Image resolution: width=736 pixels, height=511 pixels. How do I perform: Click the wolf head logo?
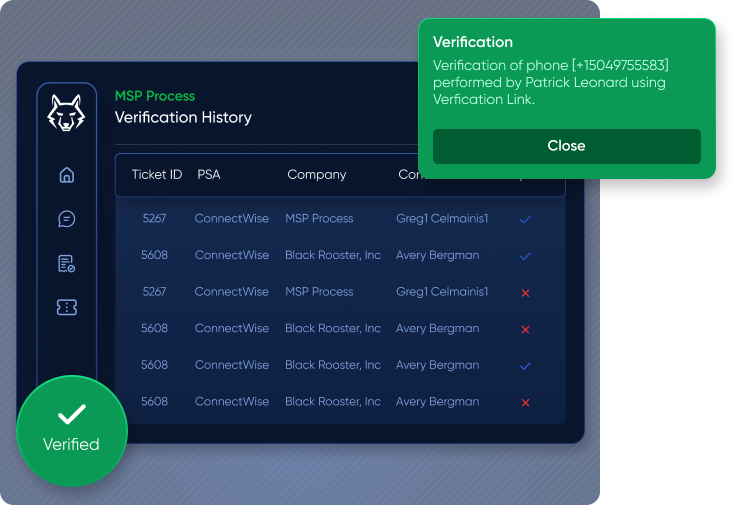(67, 113)
